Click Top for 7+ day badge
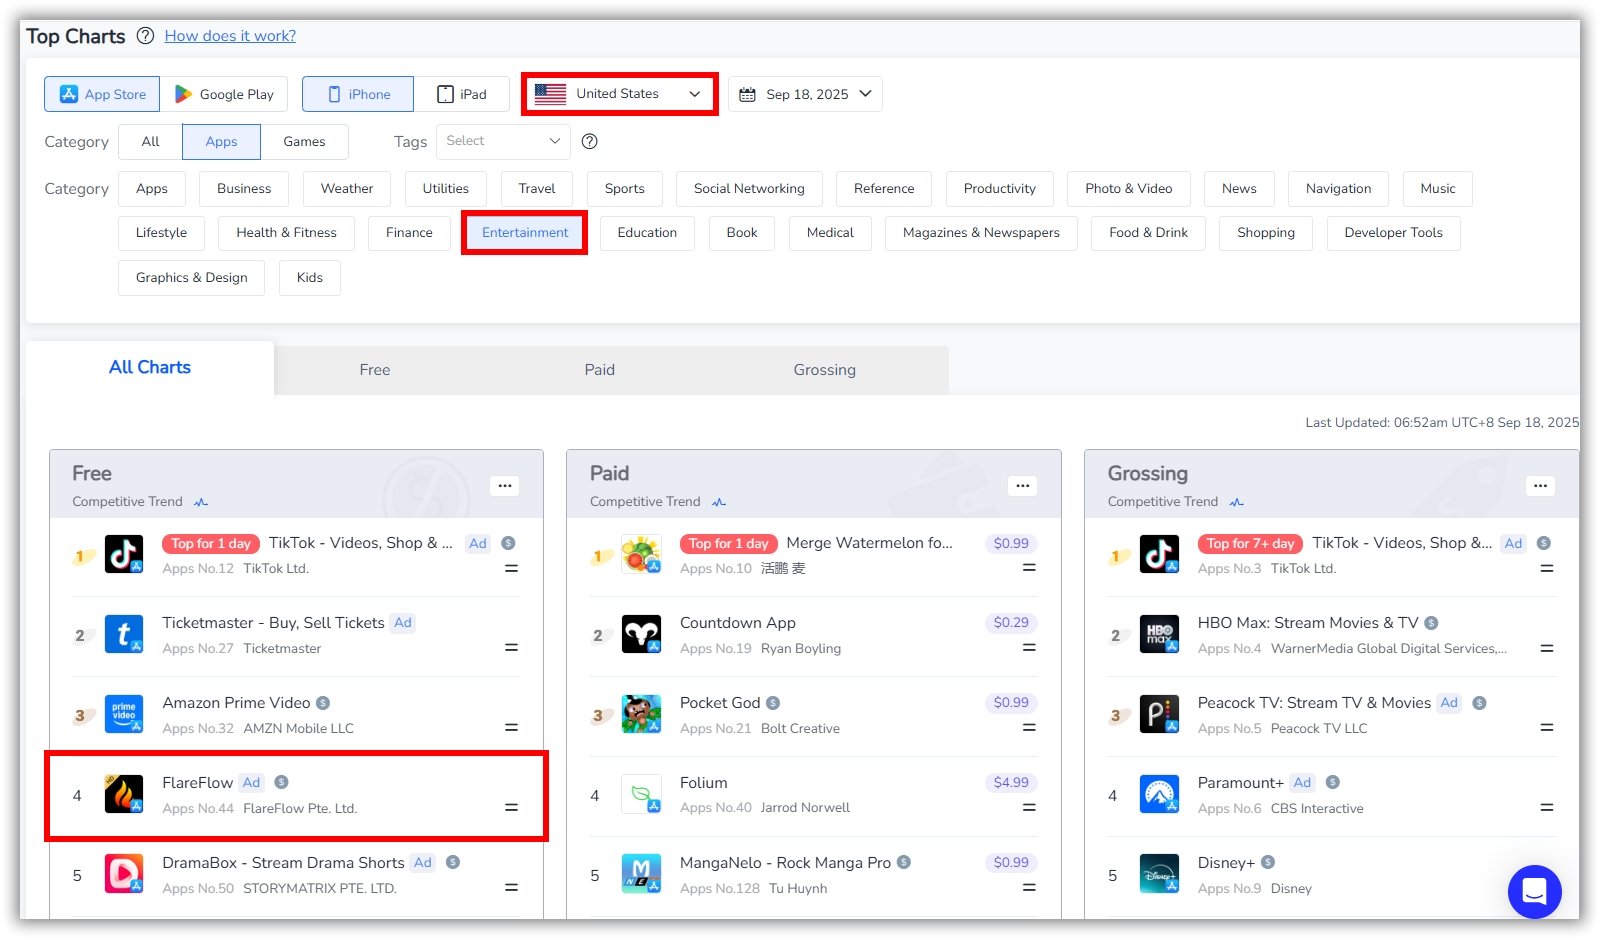 [1250, 544]
